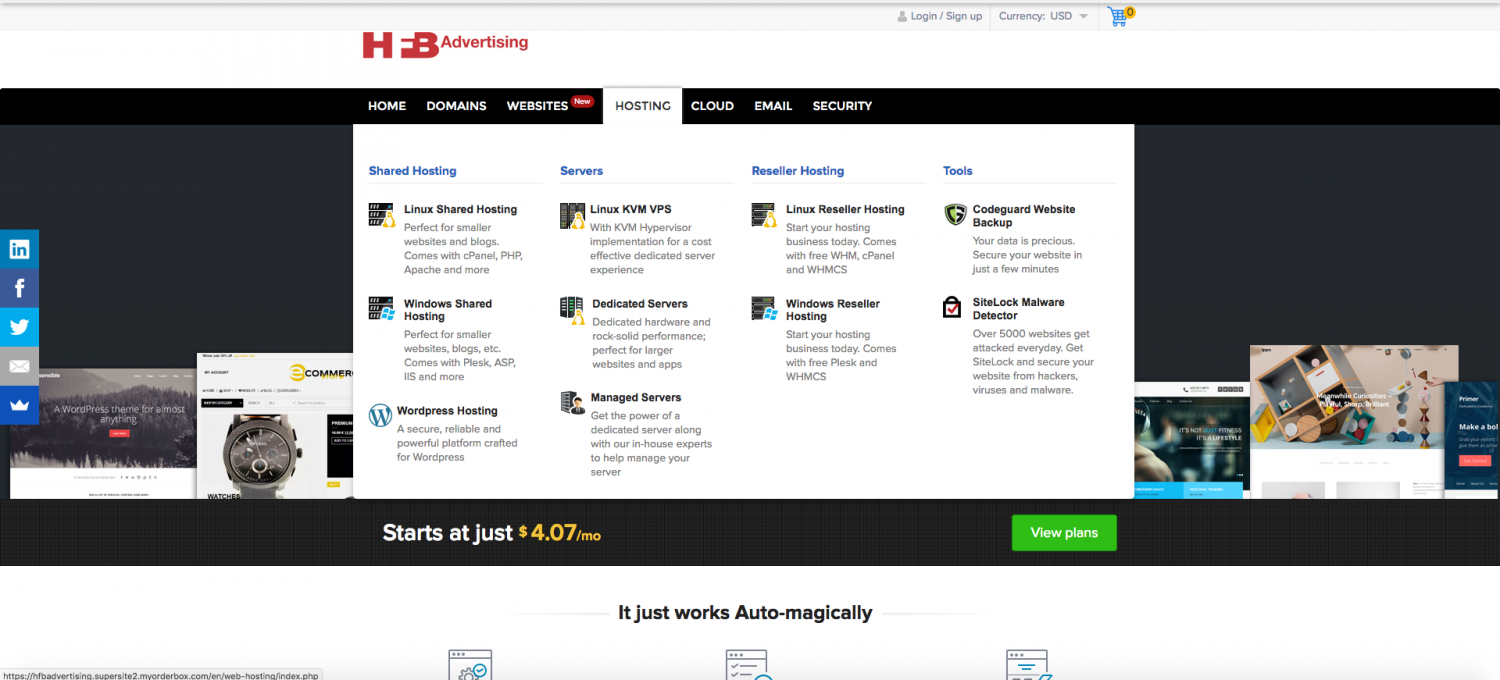Open the DOMAINS menu
The height and width of the screenshot is (680, 1500).
coord(456,106)
